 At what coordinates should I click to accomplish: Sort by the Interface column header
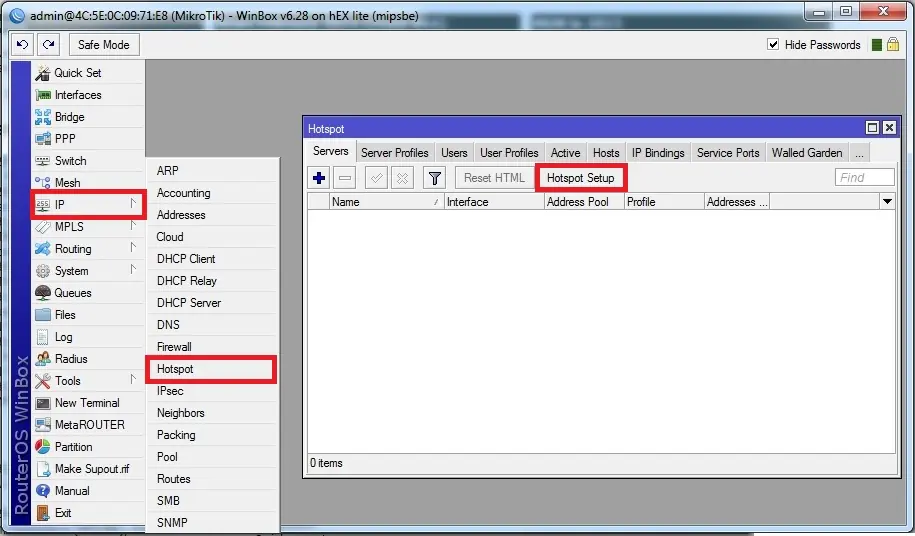494,202
